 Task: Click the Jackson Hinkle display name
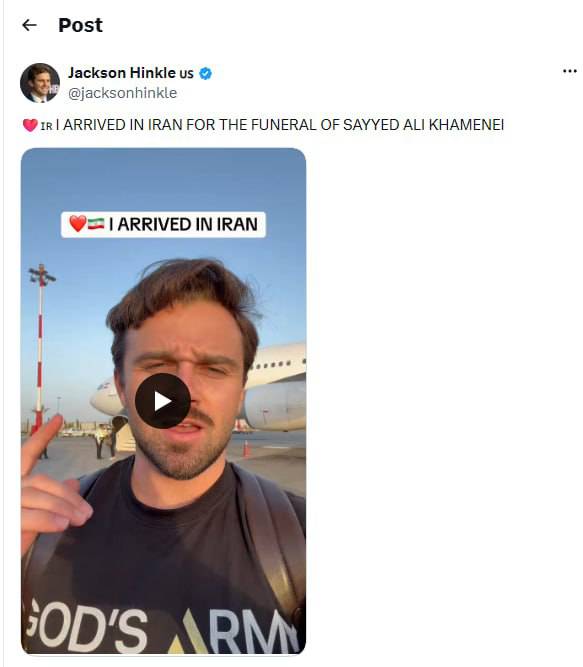[122, 73]
